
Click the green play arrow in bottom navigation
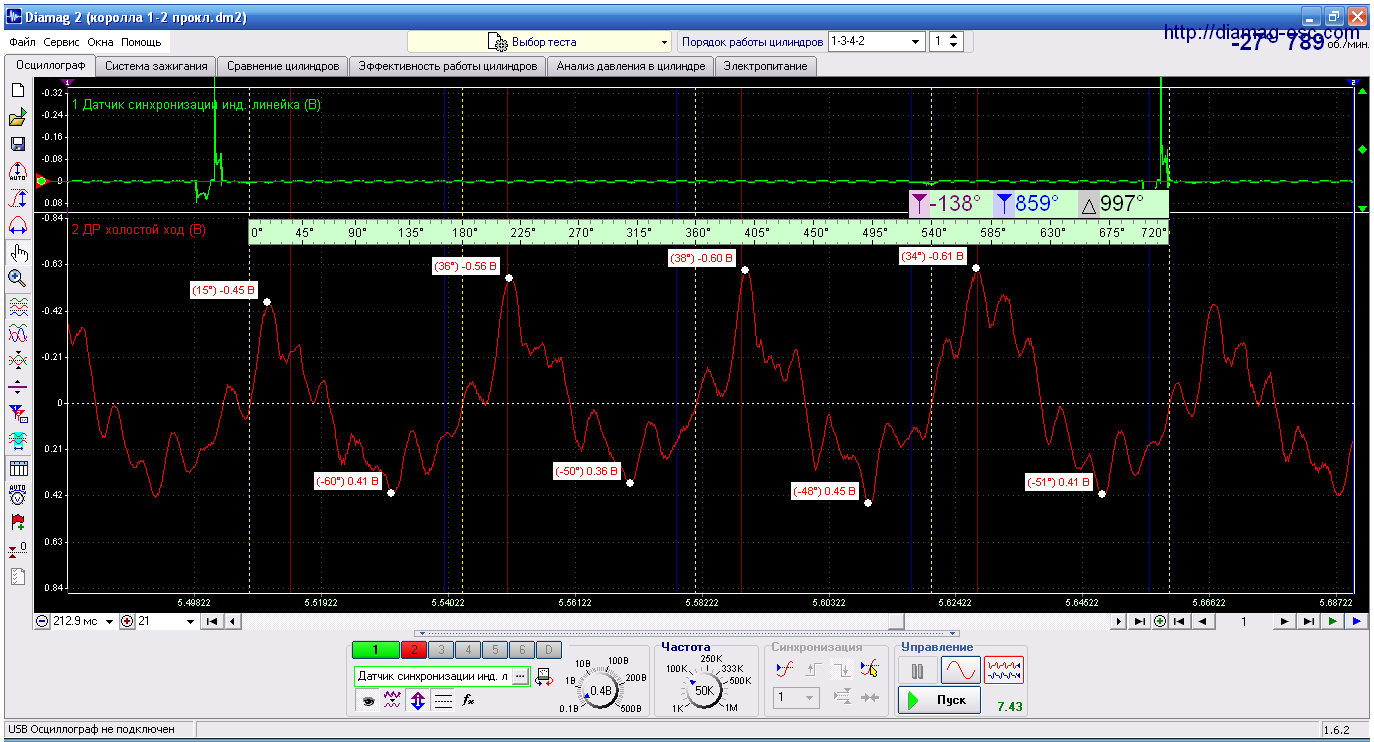click(1333, 621)
